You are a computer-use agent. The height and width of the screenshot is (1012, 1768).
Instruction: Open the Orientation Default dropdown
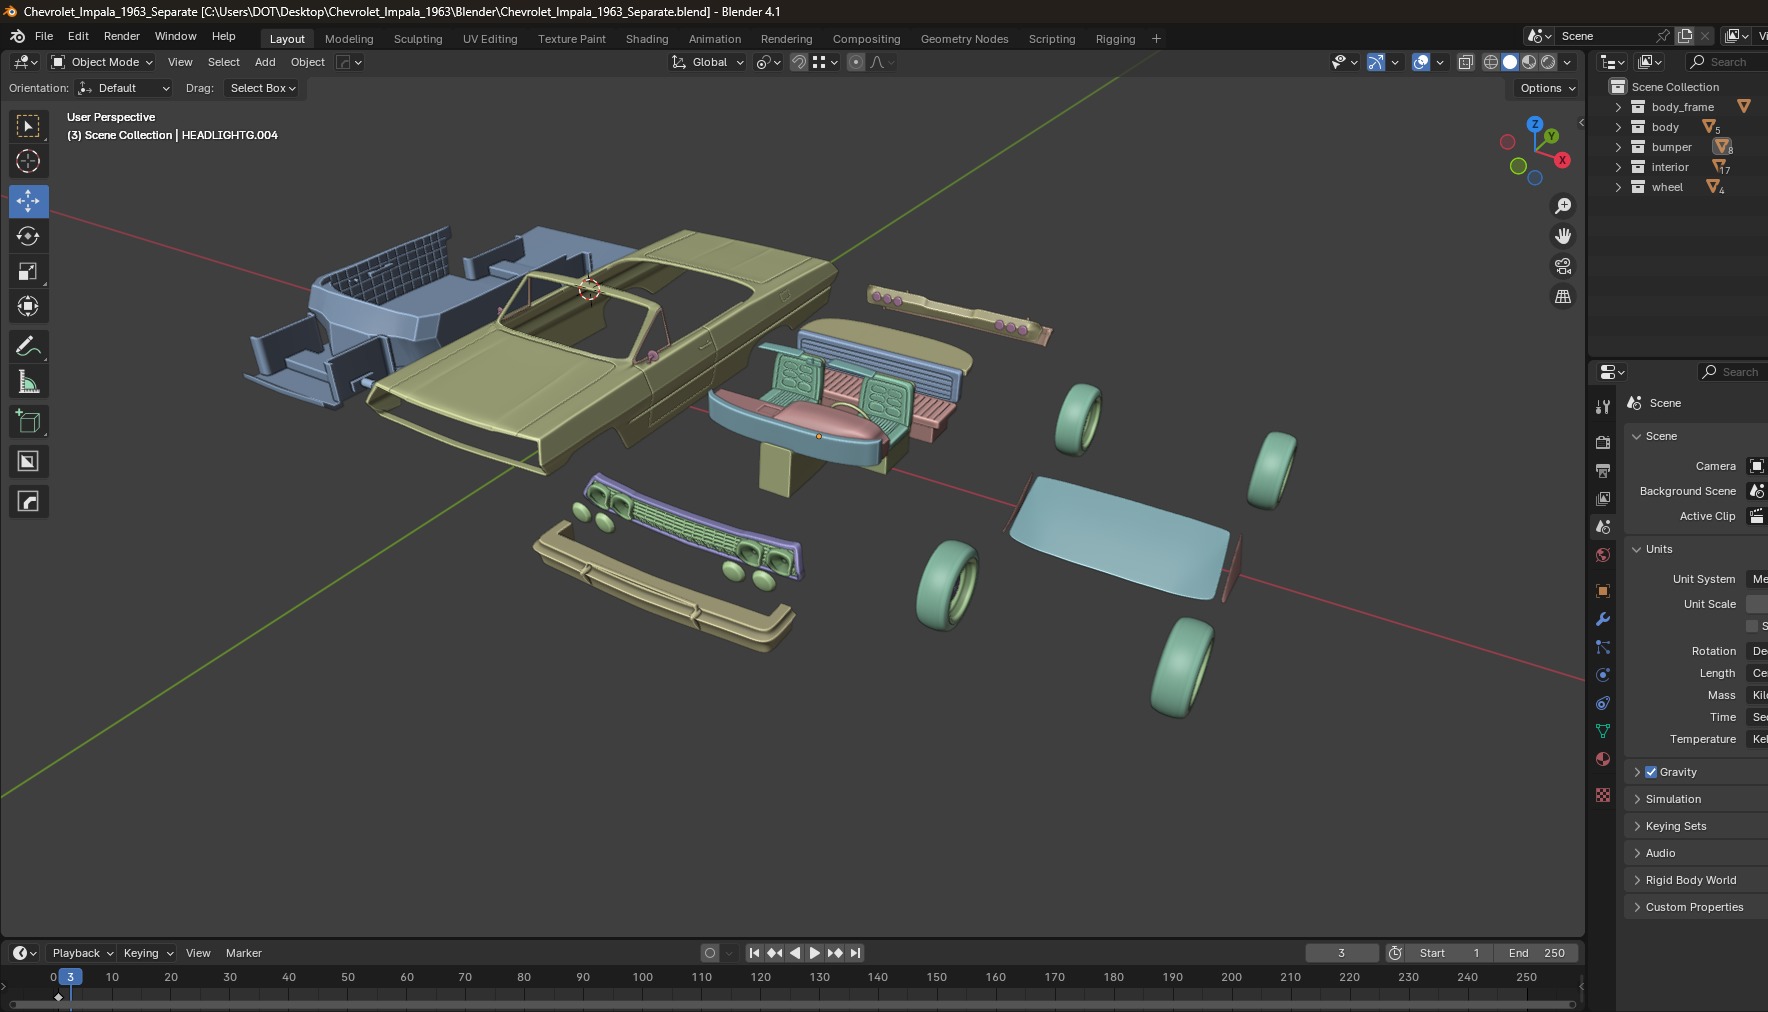[124, 88]
